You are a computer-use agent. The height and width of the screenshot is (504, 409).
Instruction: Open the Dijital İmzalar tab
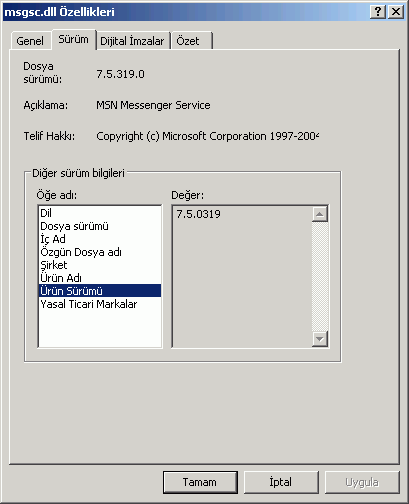pos(132,41)
